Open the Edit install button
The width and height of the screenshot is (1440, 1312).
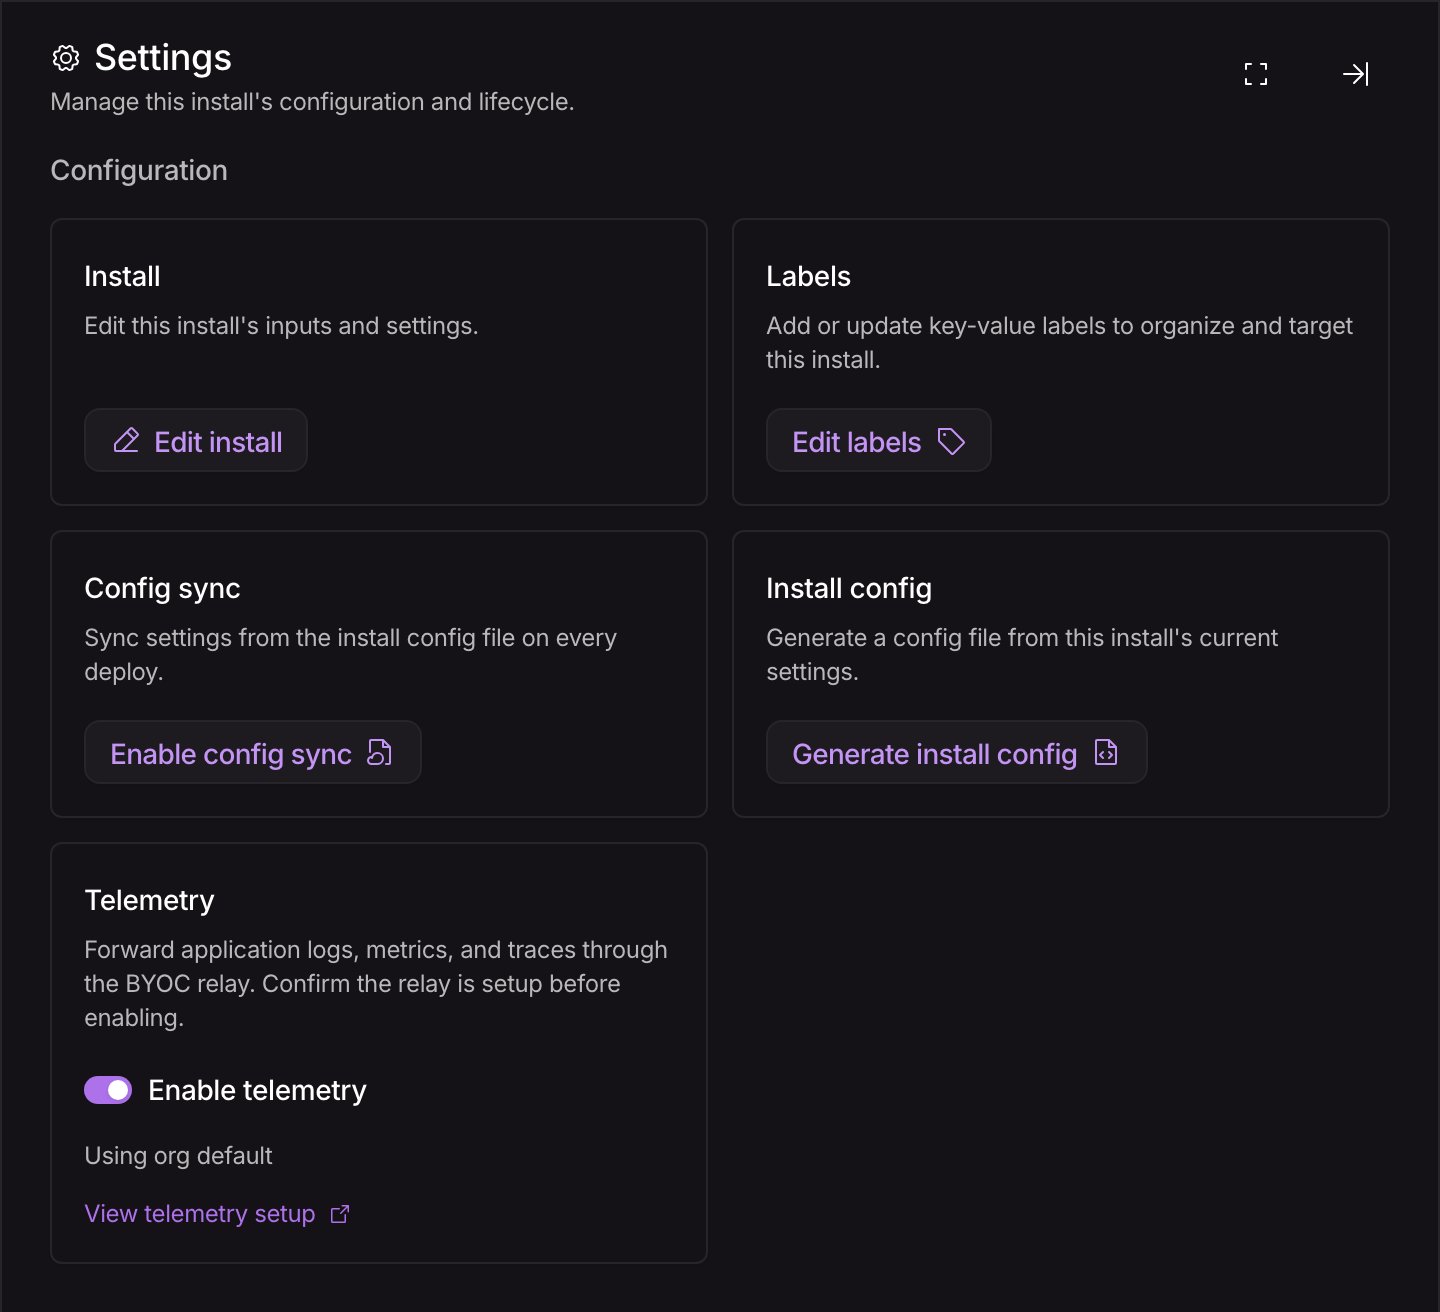point(196,440)
